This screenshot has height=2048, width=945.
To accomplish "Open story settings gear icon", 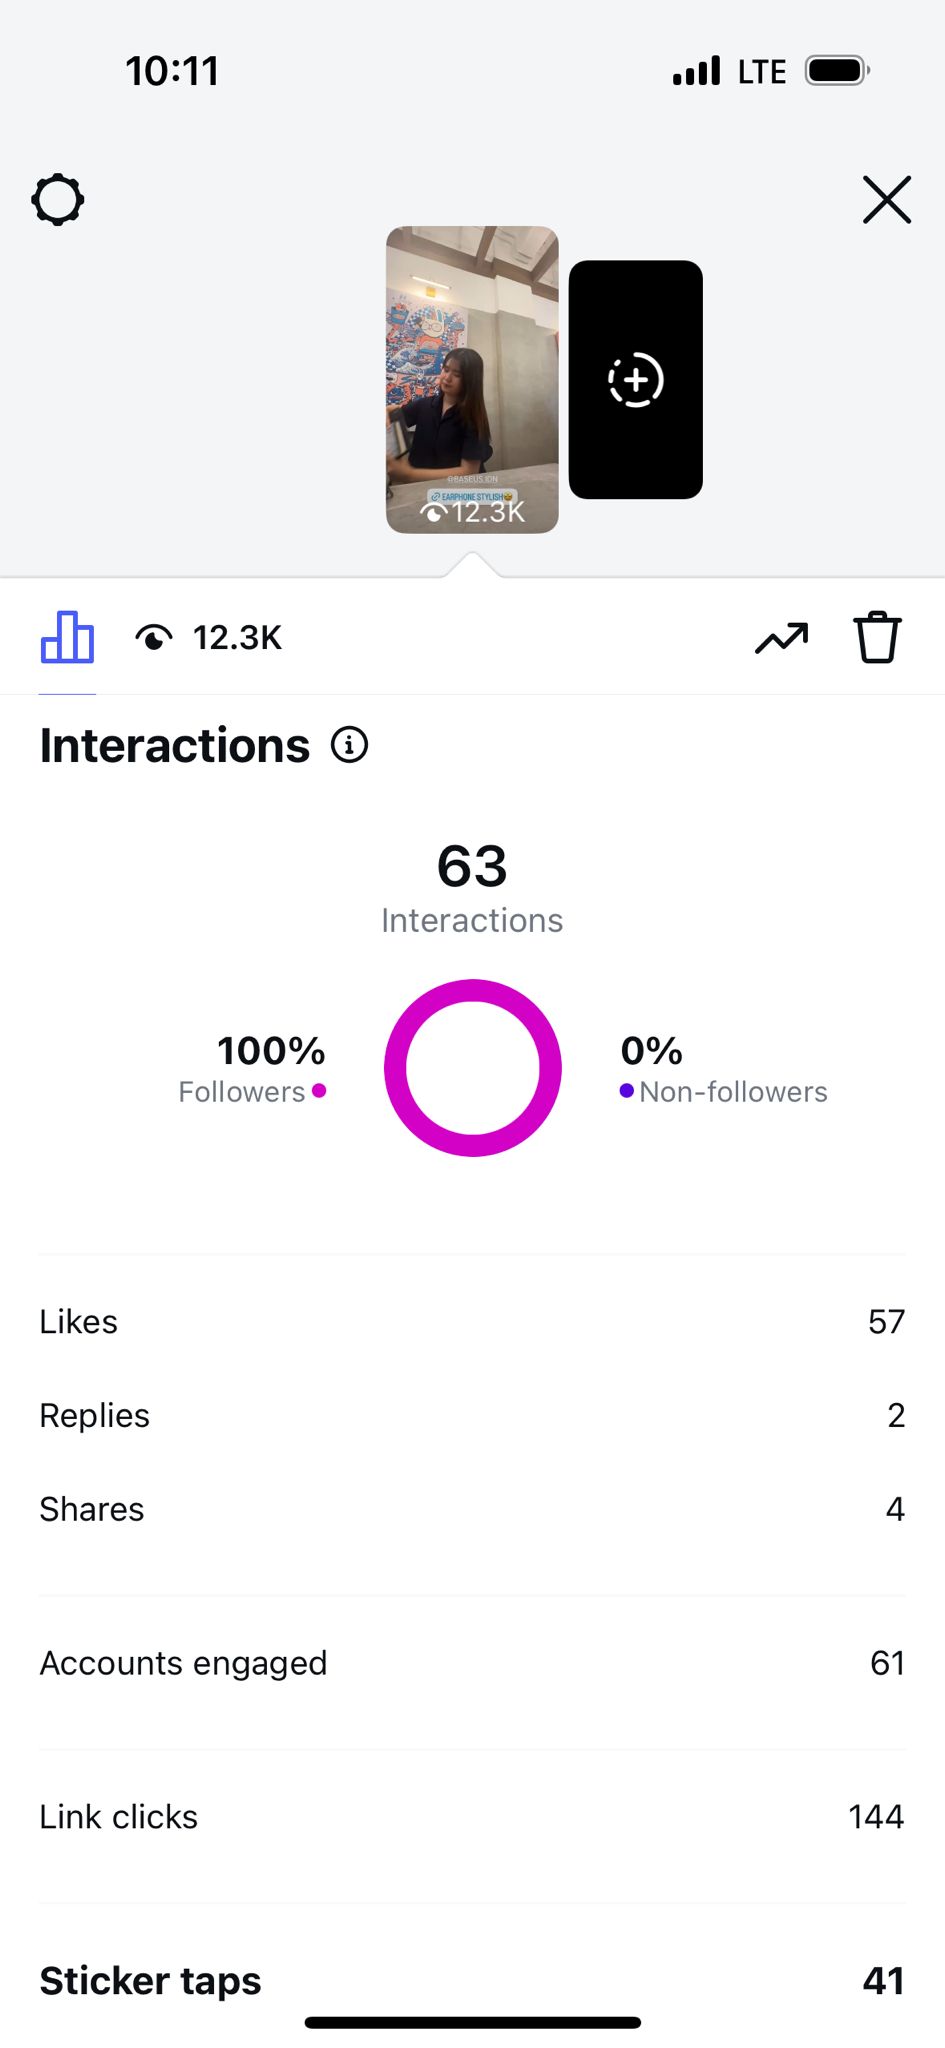I will pyautogui.click(x=58, y=200).
